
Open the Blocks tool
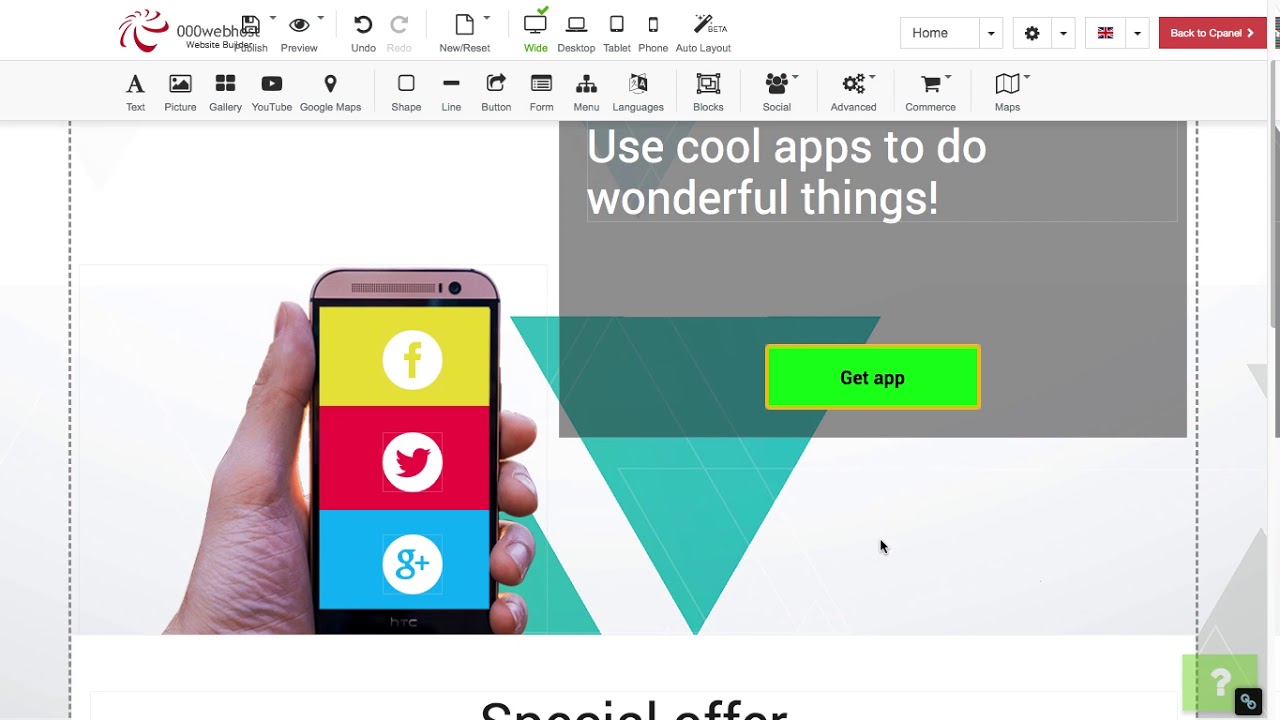(x=708, y=92)
